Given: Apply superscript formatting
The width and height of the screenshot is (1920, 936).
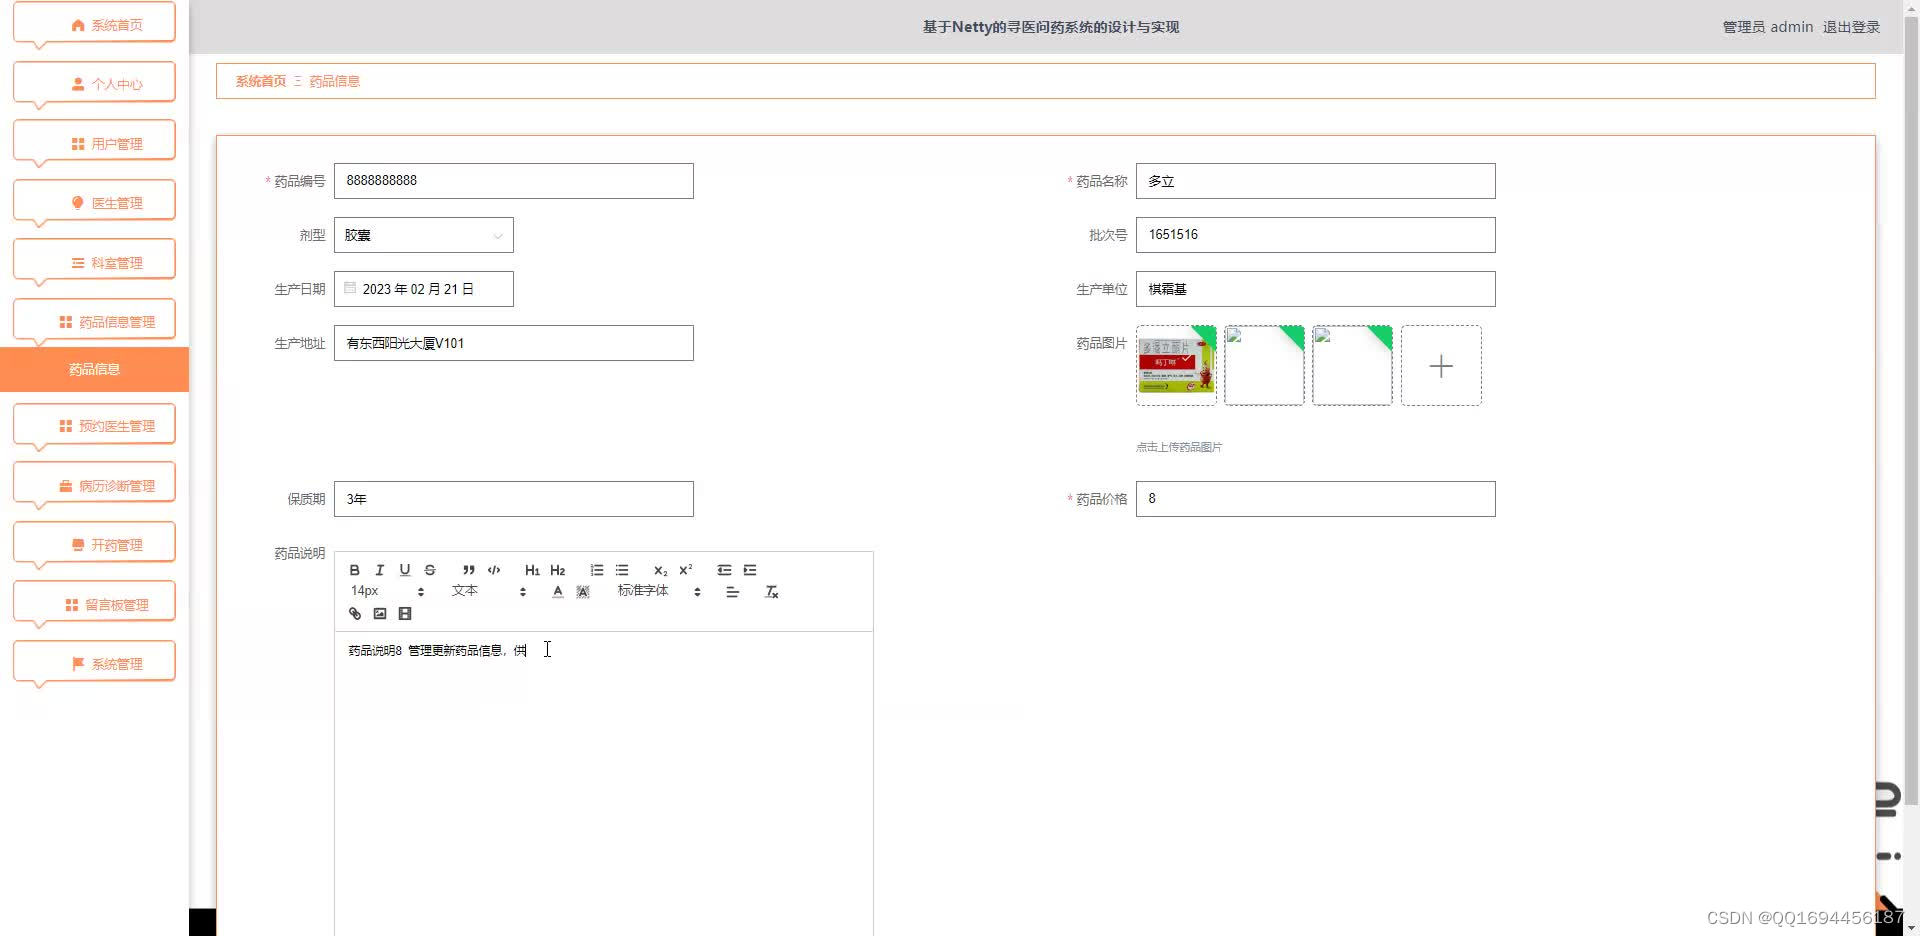Looking at the screenshot, I should tap(686, 570).
